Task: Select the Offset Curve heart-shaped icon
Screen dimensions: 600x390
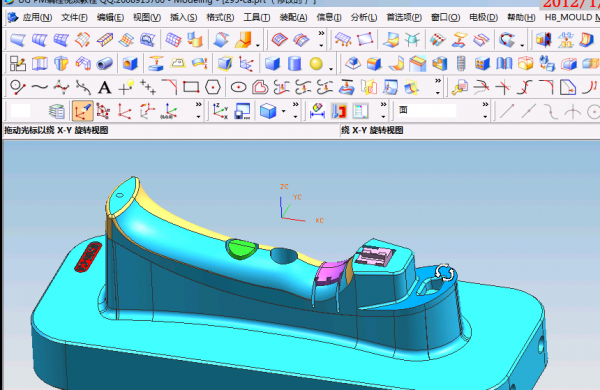Action: (260, 87)
